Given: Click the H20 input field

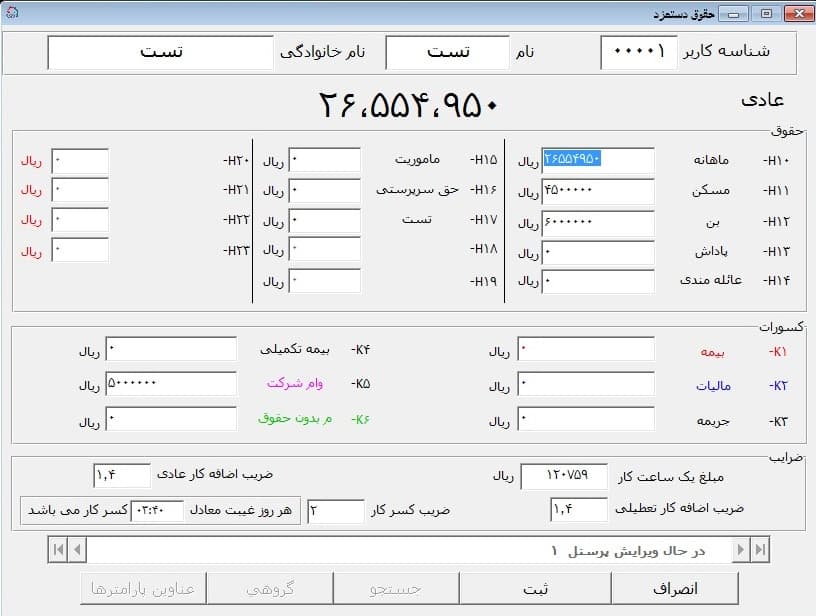Looking at the screenshot, I should click(x=80, y=161).
